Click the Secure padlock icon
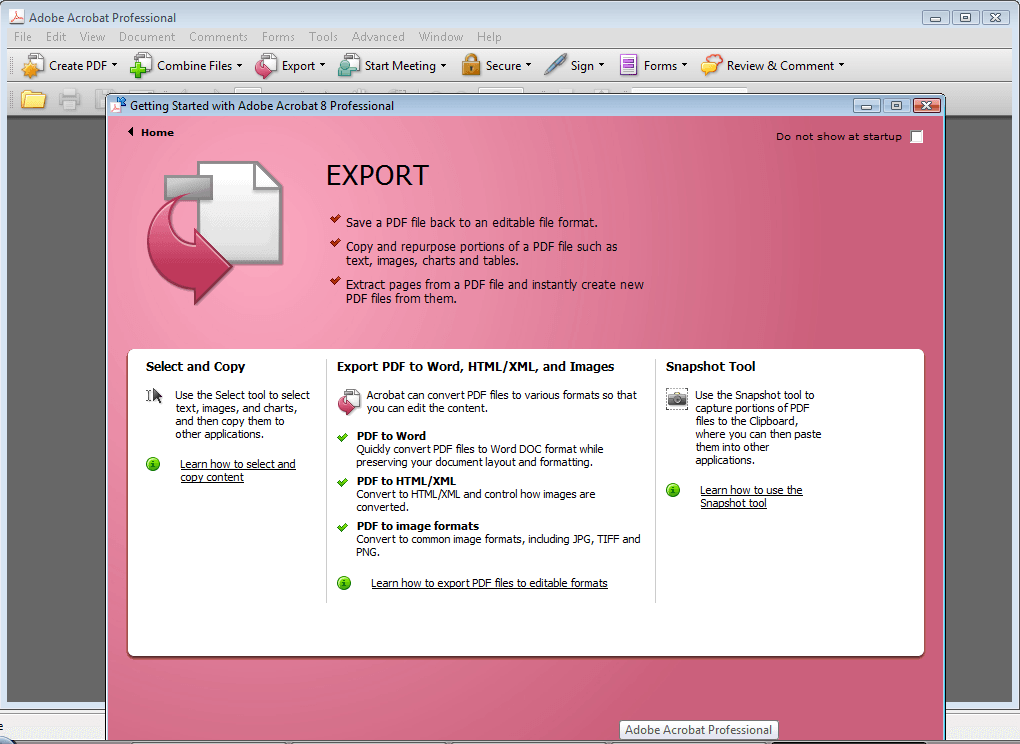Screen dimensions: 1020x744 pos(470,65)
